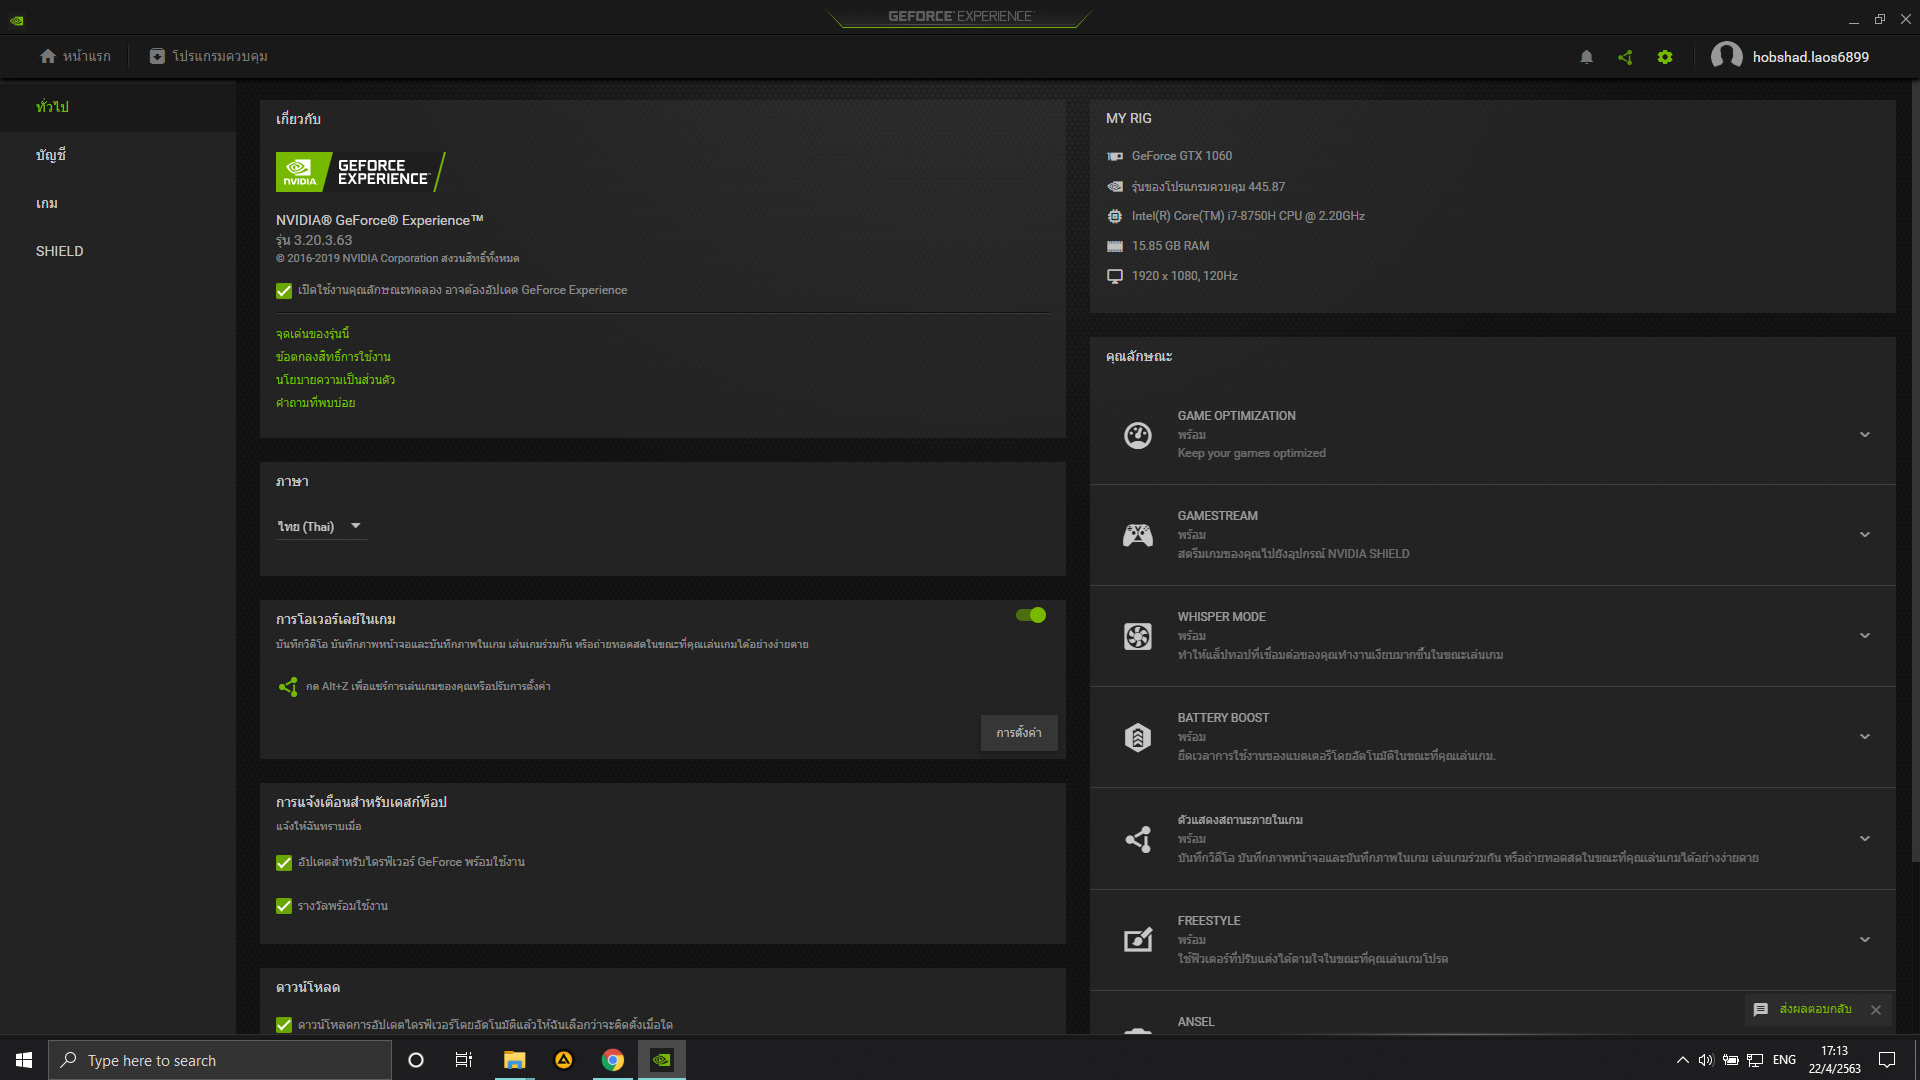Open Windows Start menu
This screenshot has height=1080, width=1920.
24,1060
